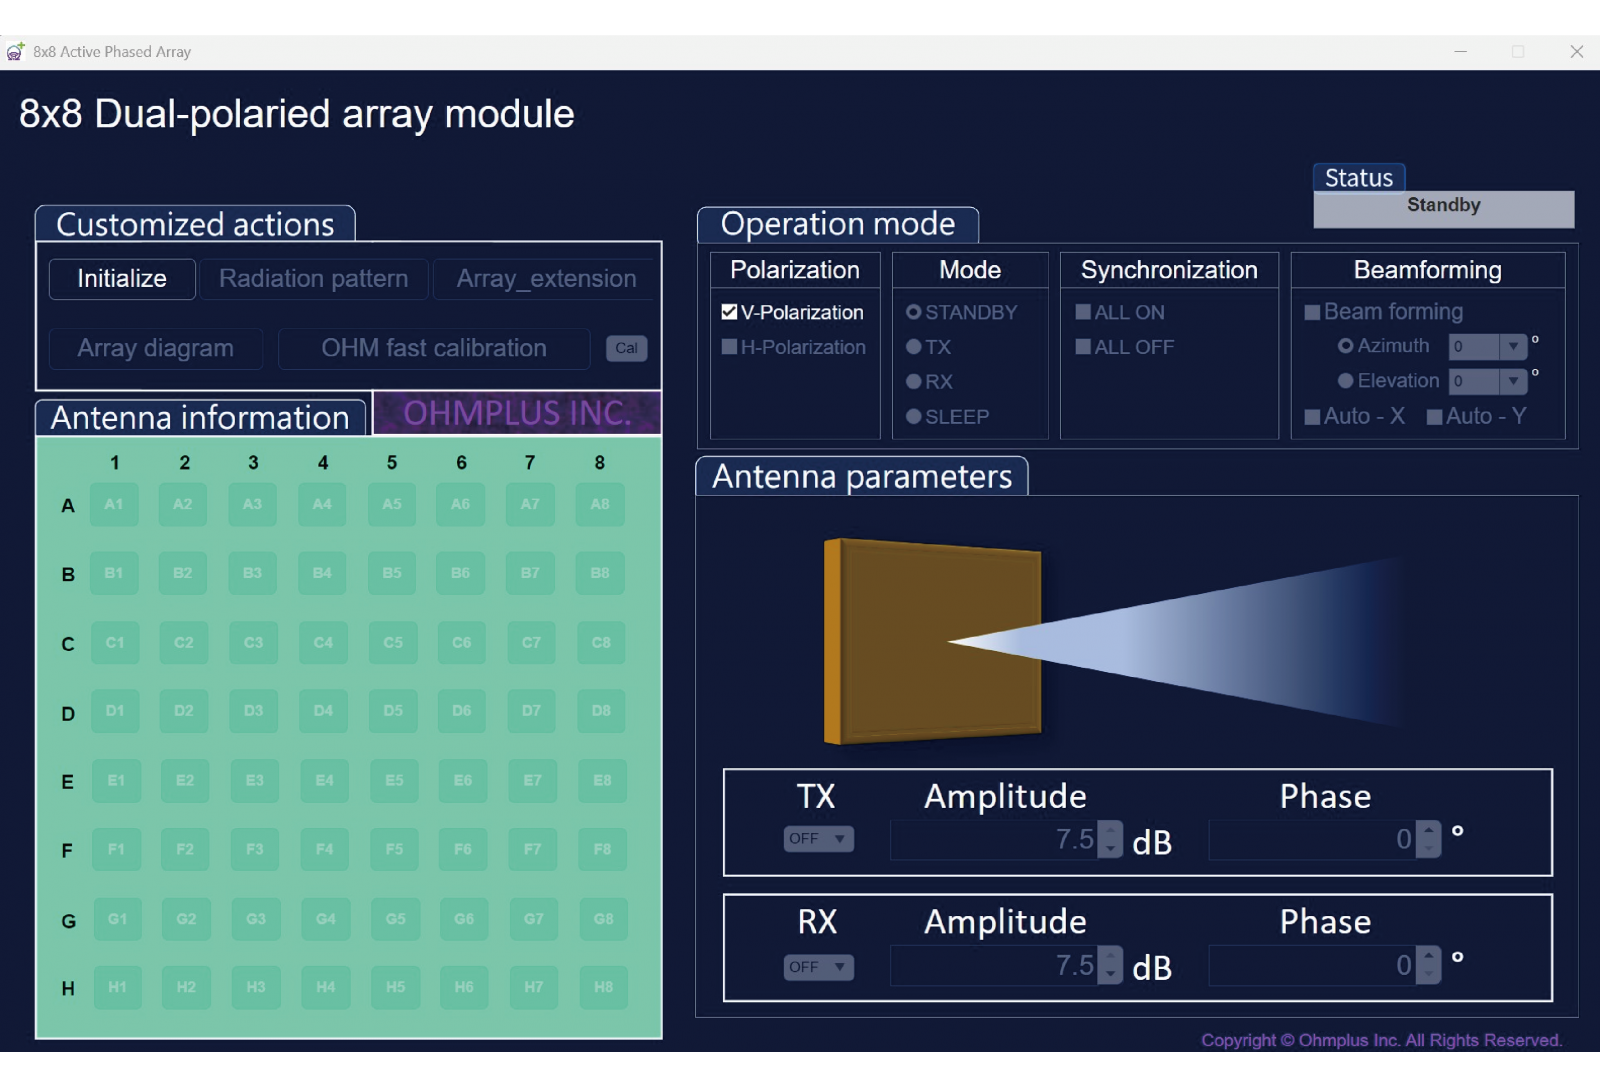This screenshot has height=1078, width=1600.
Task: Click antenna element G2 in the grid
Action: [x=186, y=919]
